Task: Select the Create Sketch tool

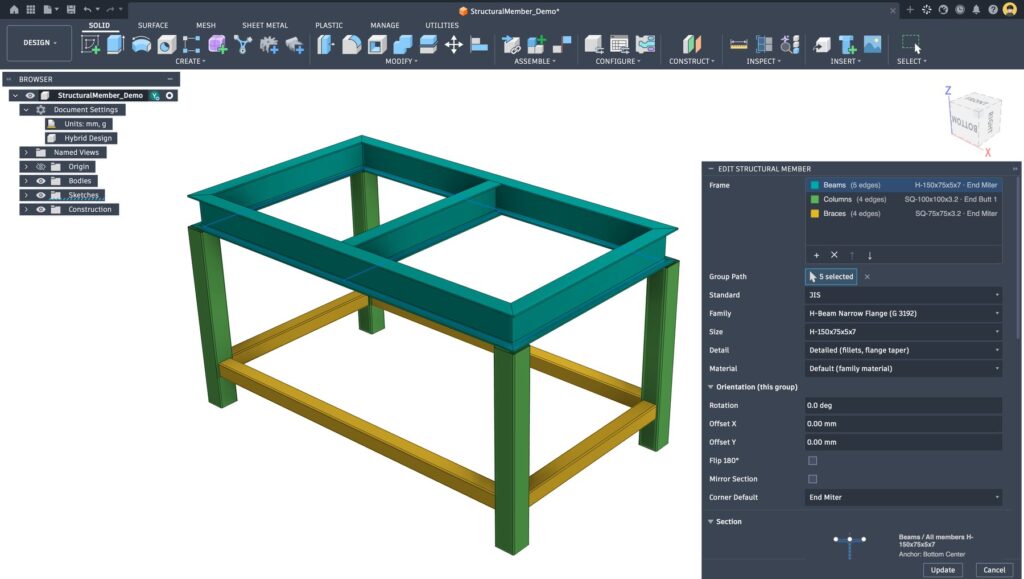Action: [90, 44]
